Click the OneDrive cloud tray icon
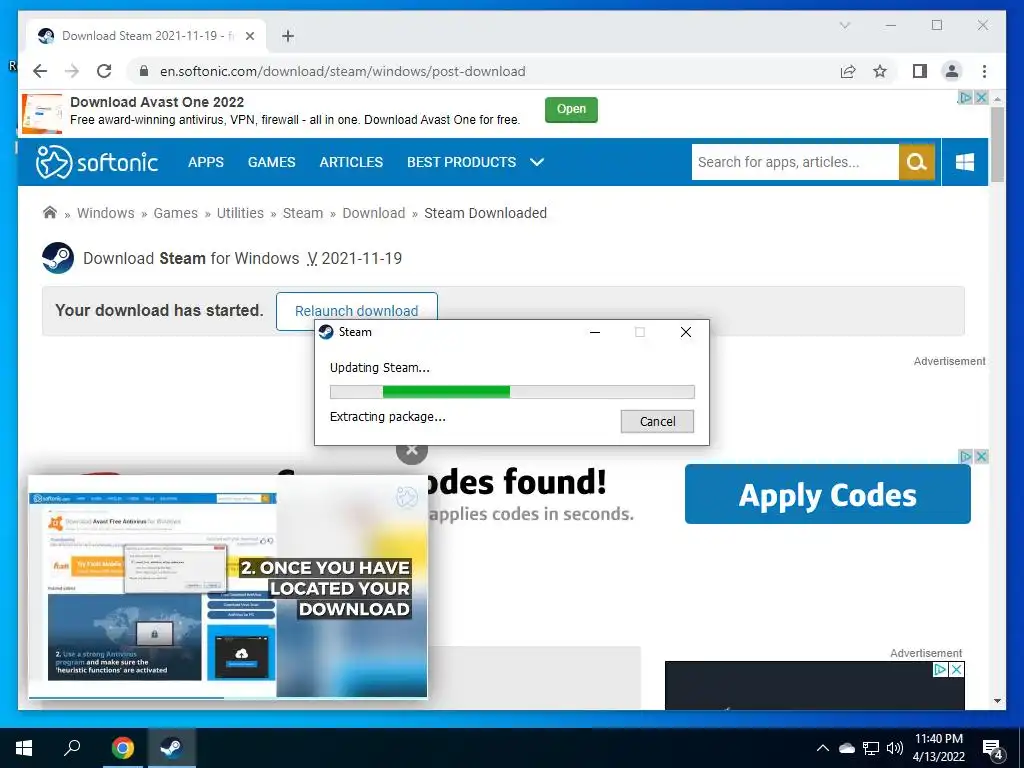The image size is (1024, 768). tap(847, 748)
